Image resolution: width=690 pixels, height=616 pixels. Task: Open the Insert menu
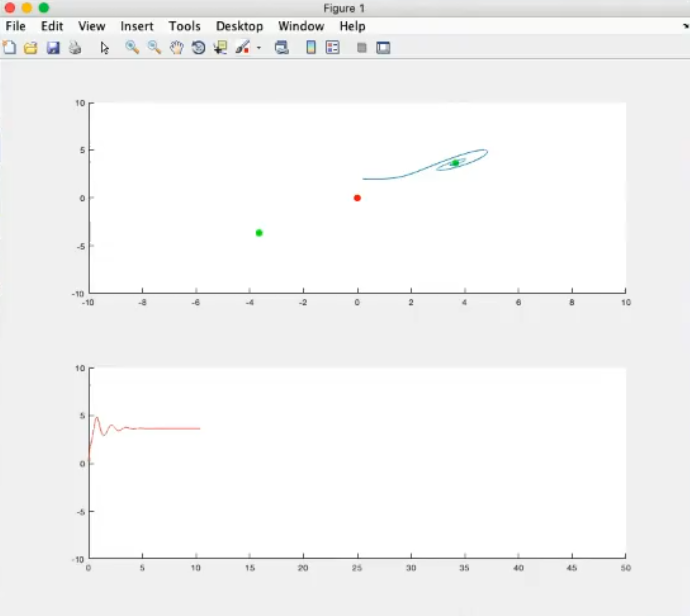(x=137, y=26)
